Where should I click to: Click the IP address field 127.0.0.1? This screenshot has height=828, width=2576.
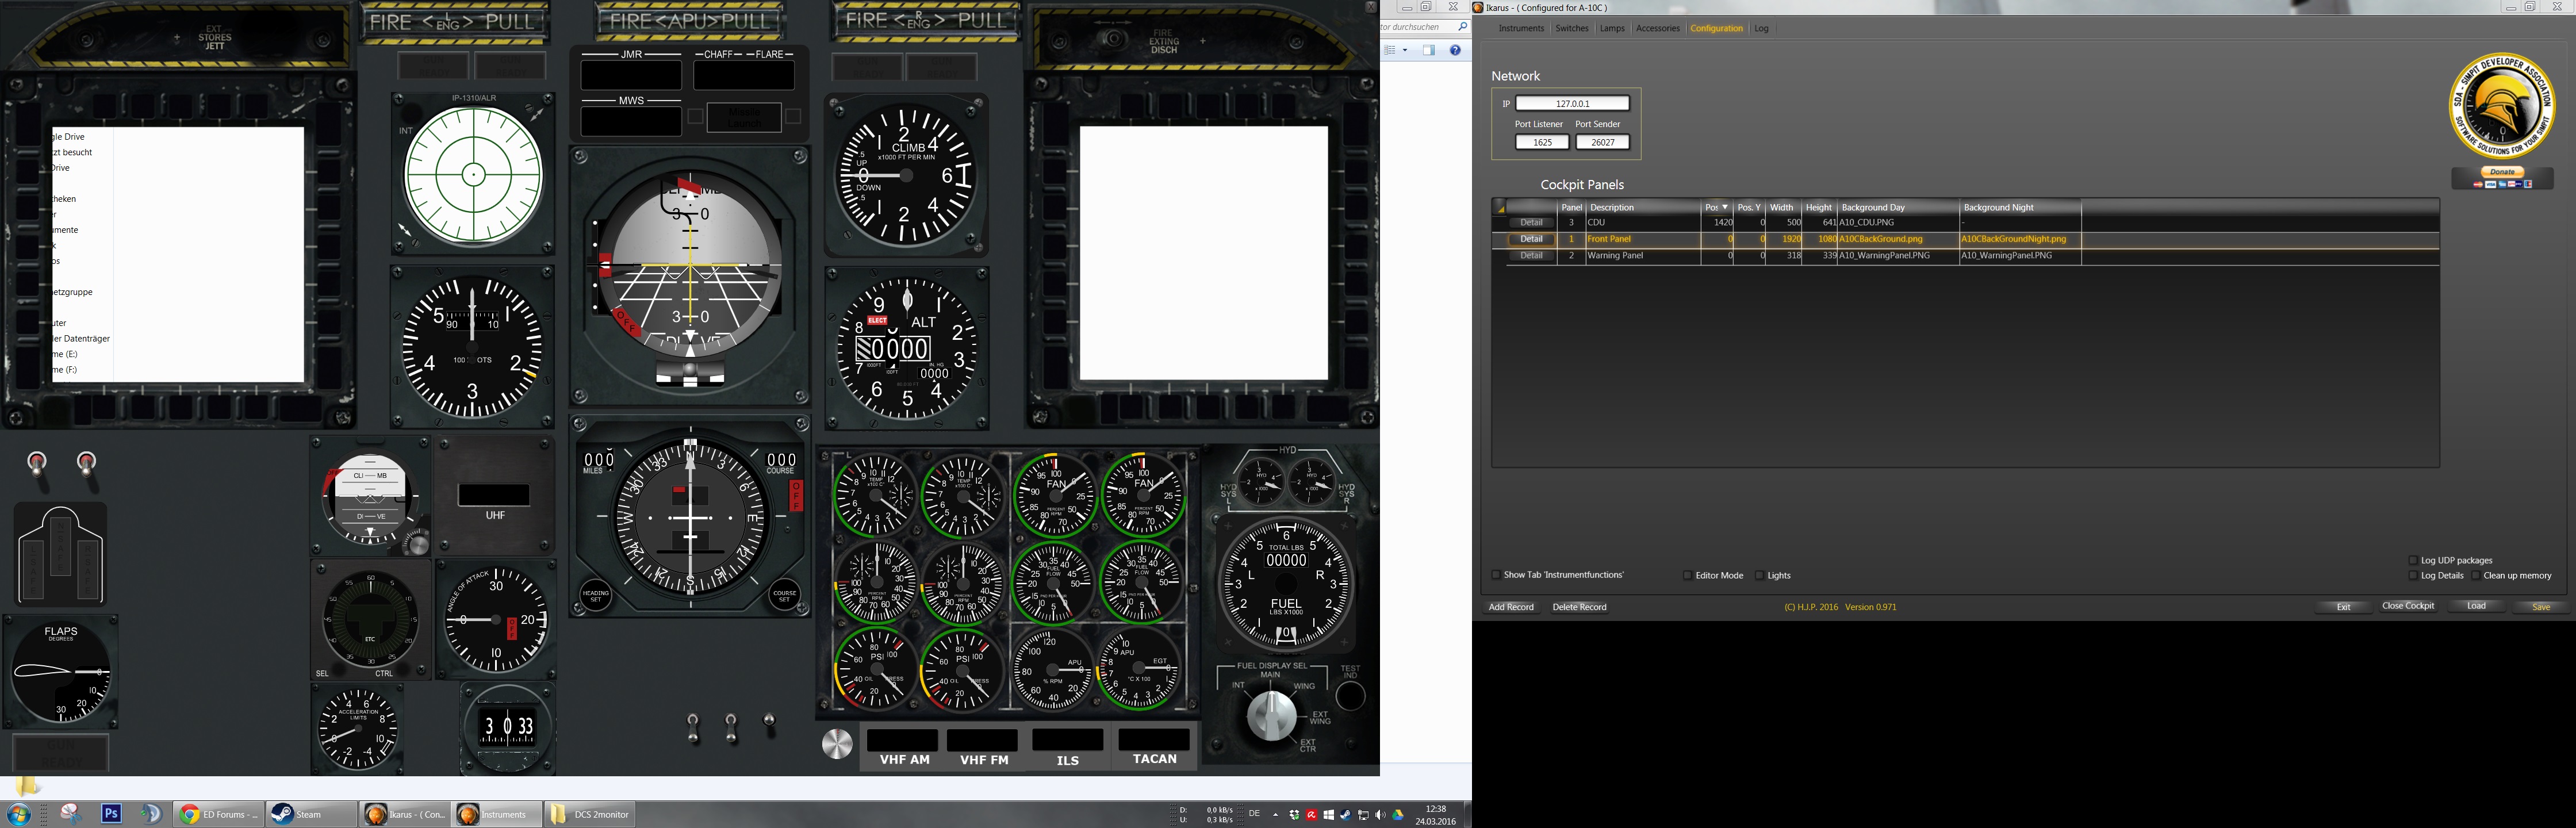tap(1572, 103)
